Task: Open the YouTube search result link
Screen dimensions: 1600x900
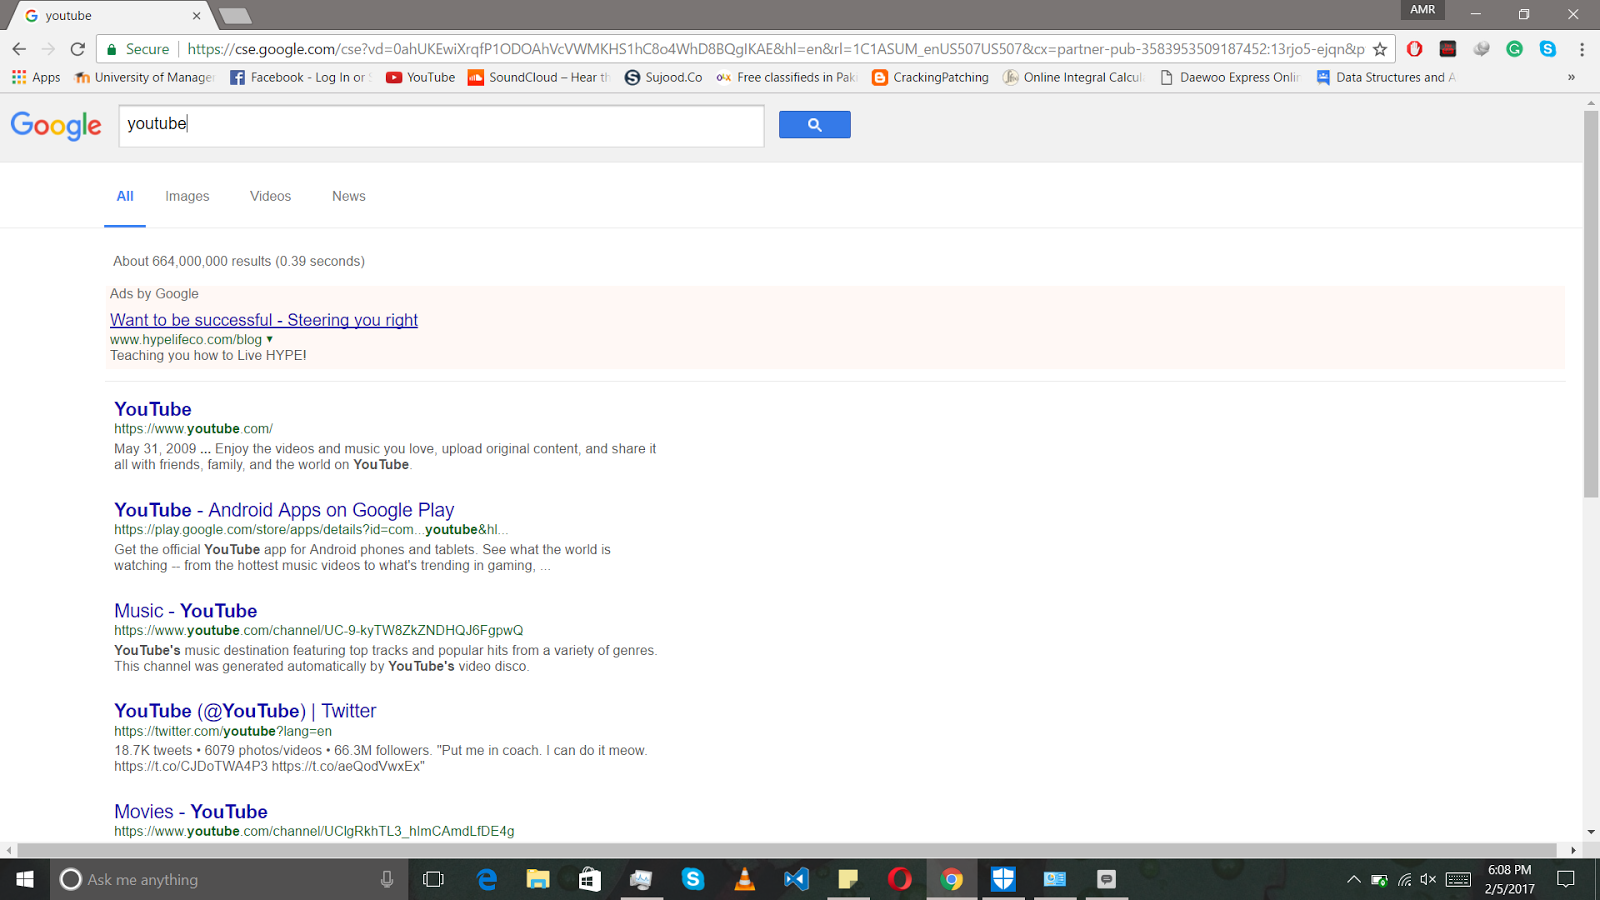Action: 152,409
